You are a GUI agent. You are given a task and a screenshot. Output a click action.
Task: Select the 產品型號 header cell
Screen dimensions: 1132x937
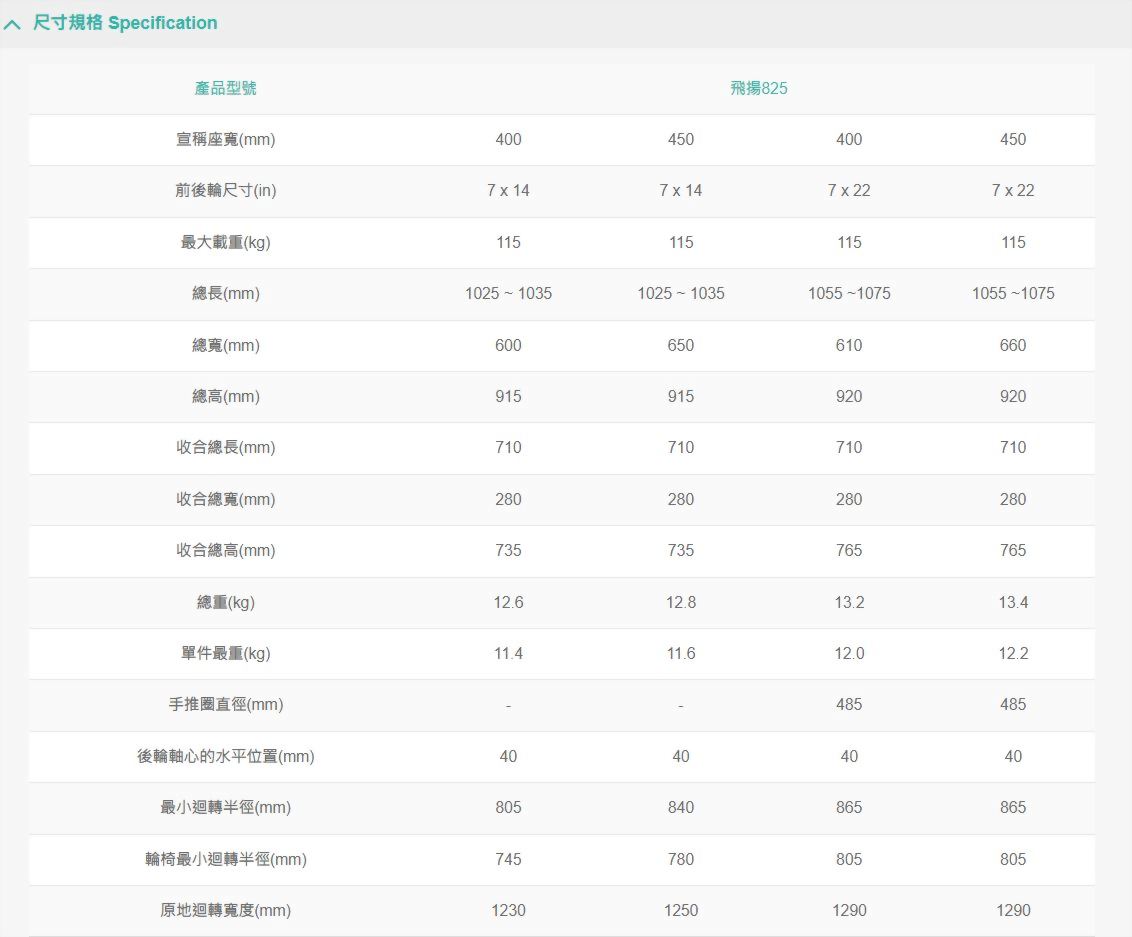tap(225, 88)
